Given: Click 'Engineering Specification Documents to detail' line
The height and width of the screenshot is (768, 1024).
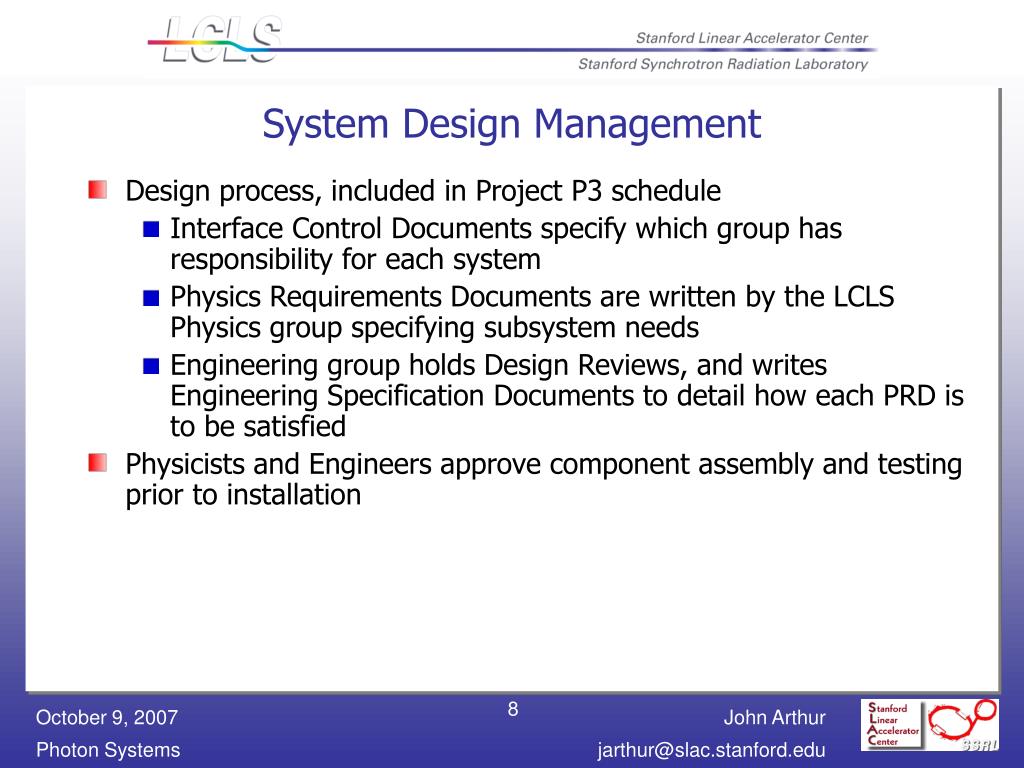Looking at the screenshot, I should pyautogui.click(x=567, y=396).
